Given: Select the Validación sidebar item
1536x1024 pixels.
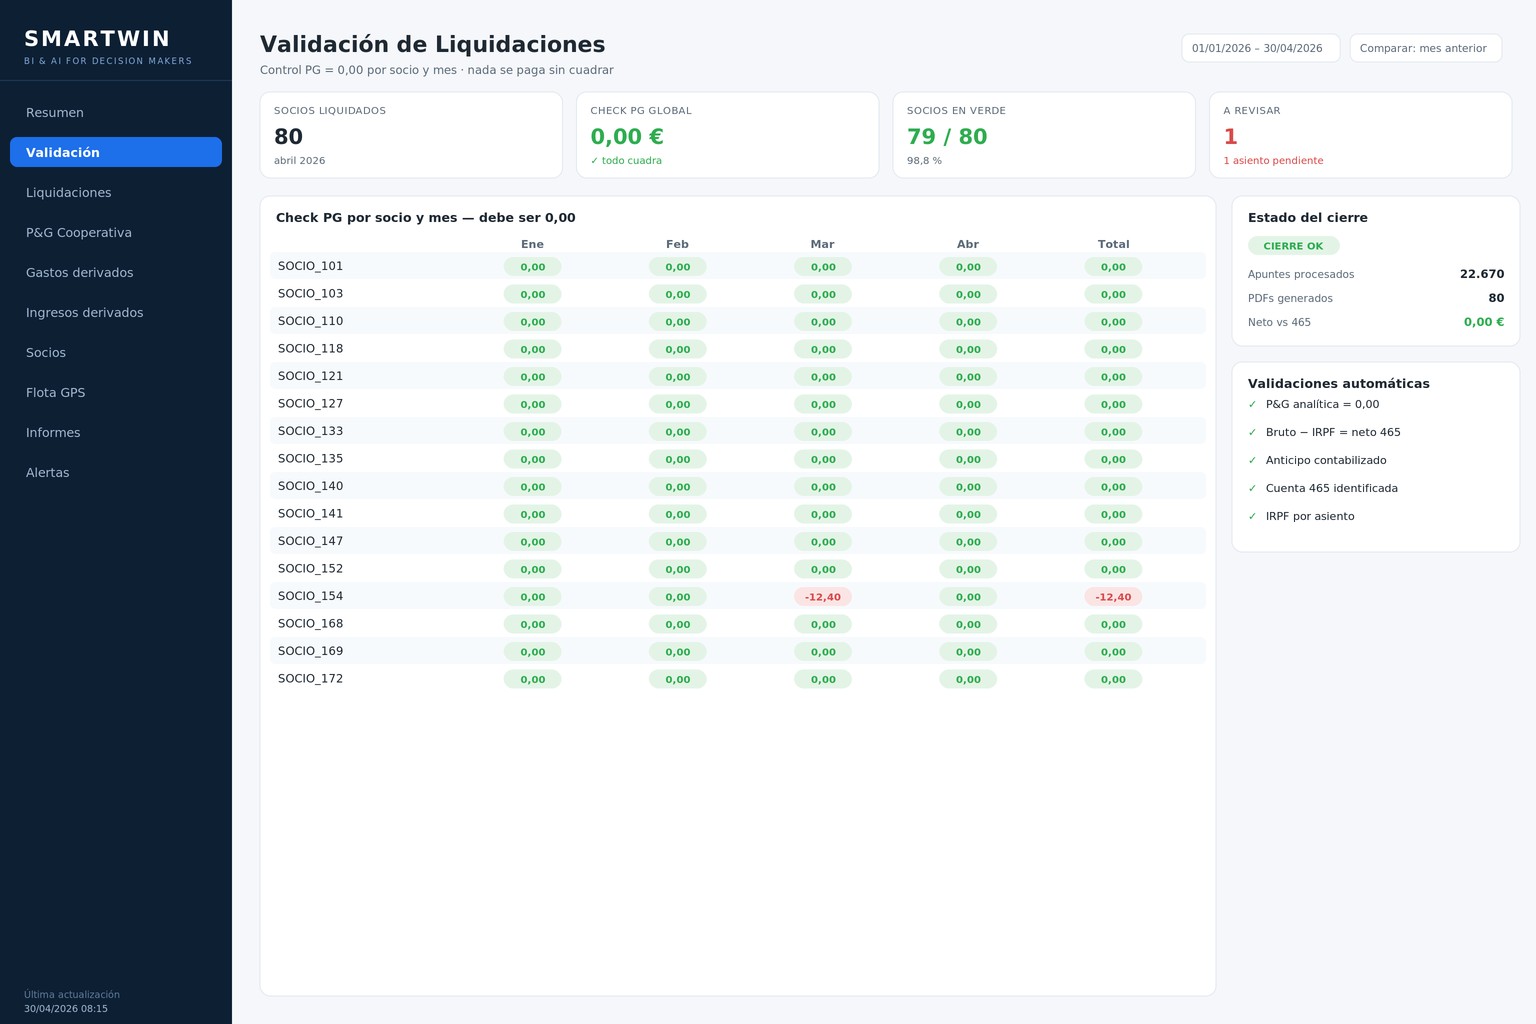Looking at the screenshot, I should click(x=116, y=152).
